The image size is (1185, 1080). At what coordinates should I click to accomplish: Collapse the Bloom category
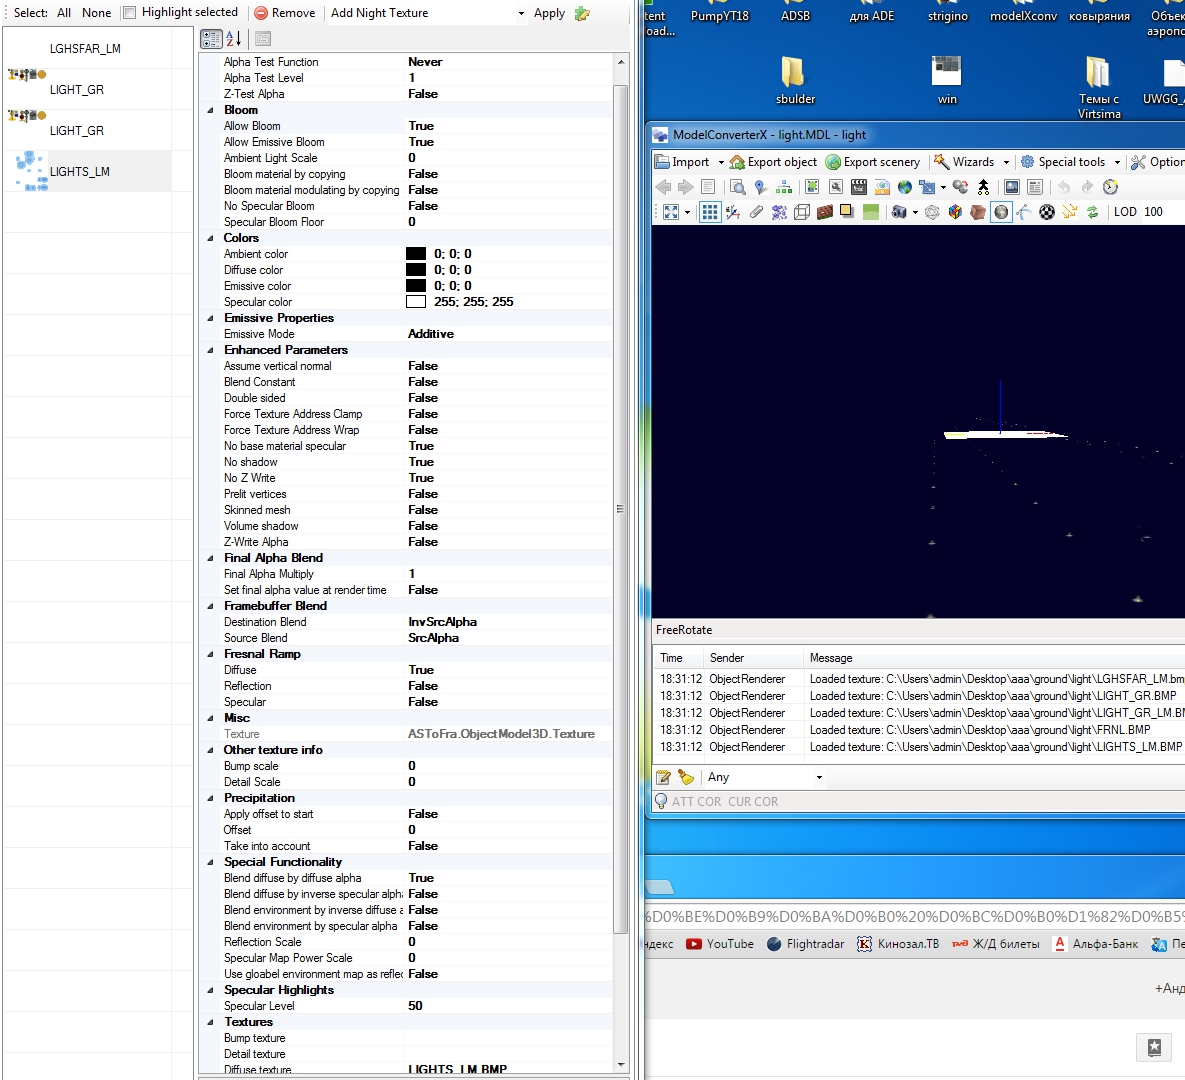[211, 110]
